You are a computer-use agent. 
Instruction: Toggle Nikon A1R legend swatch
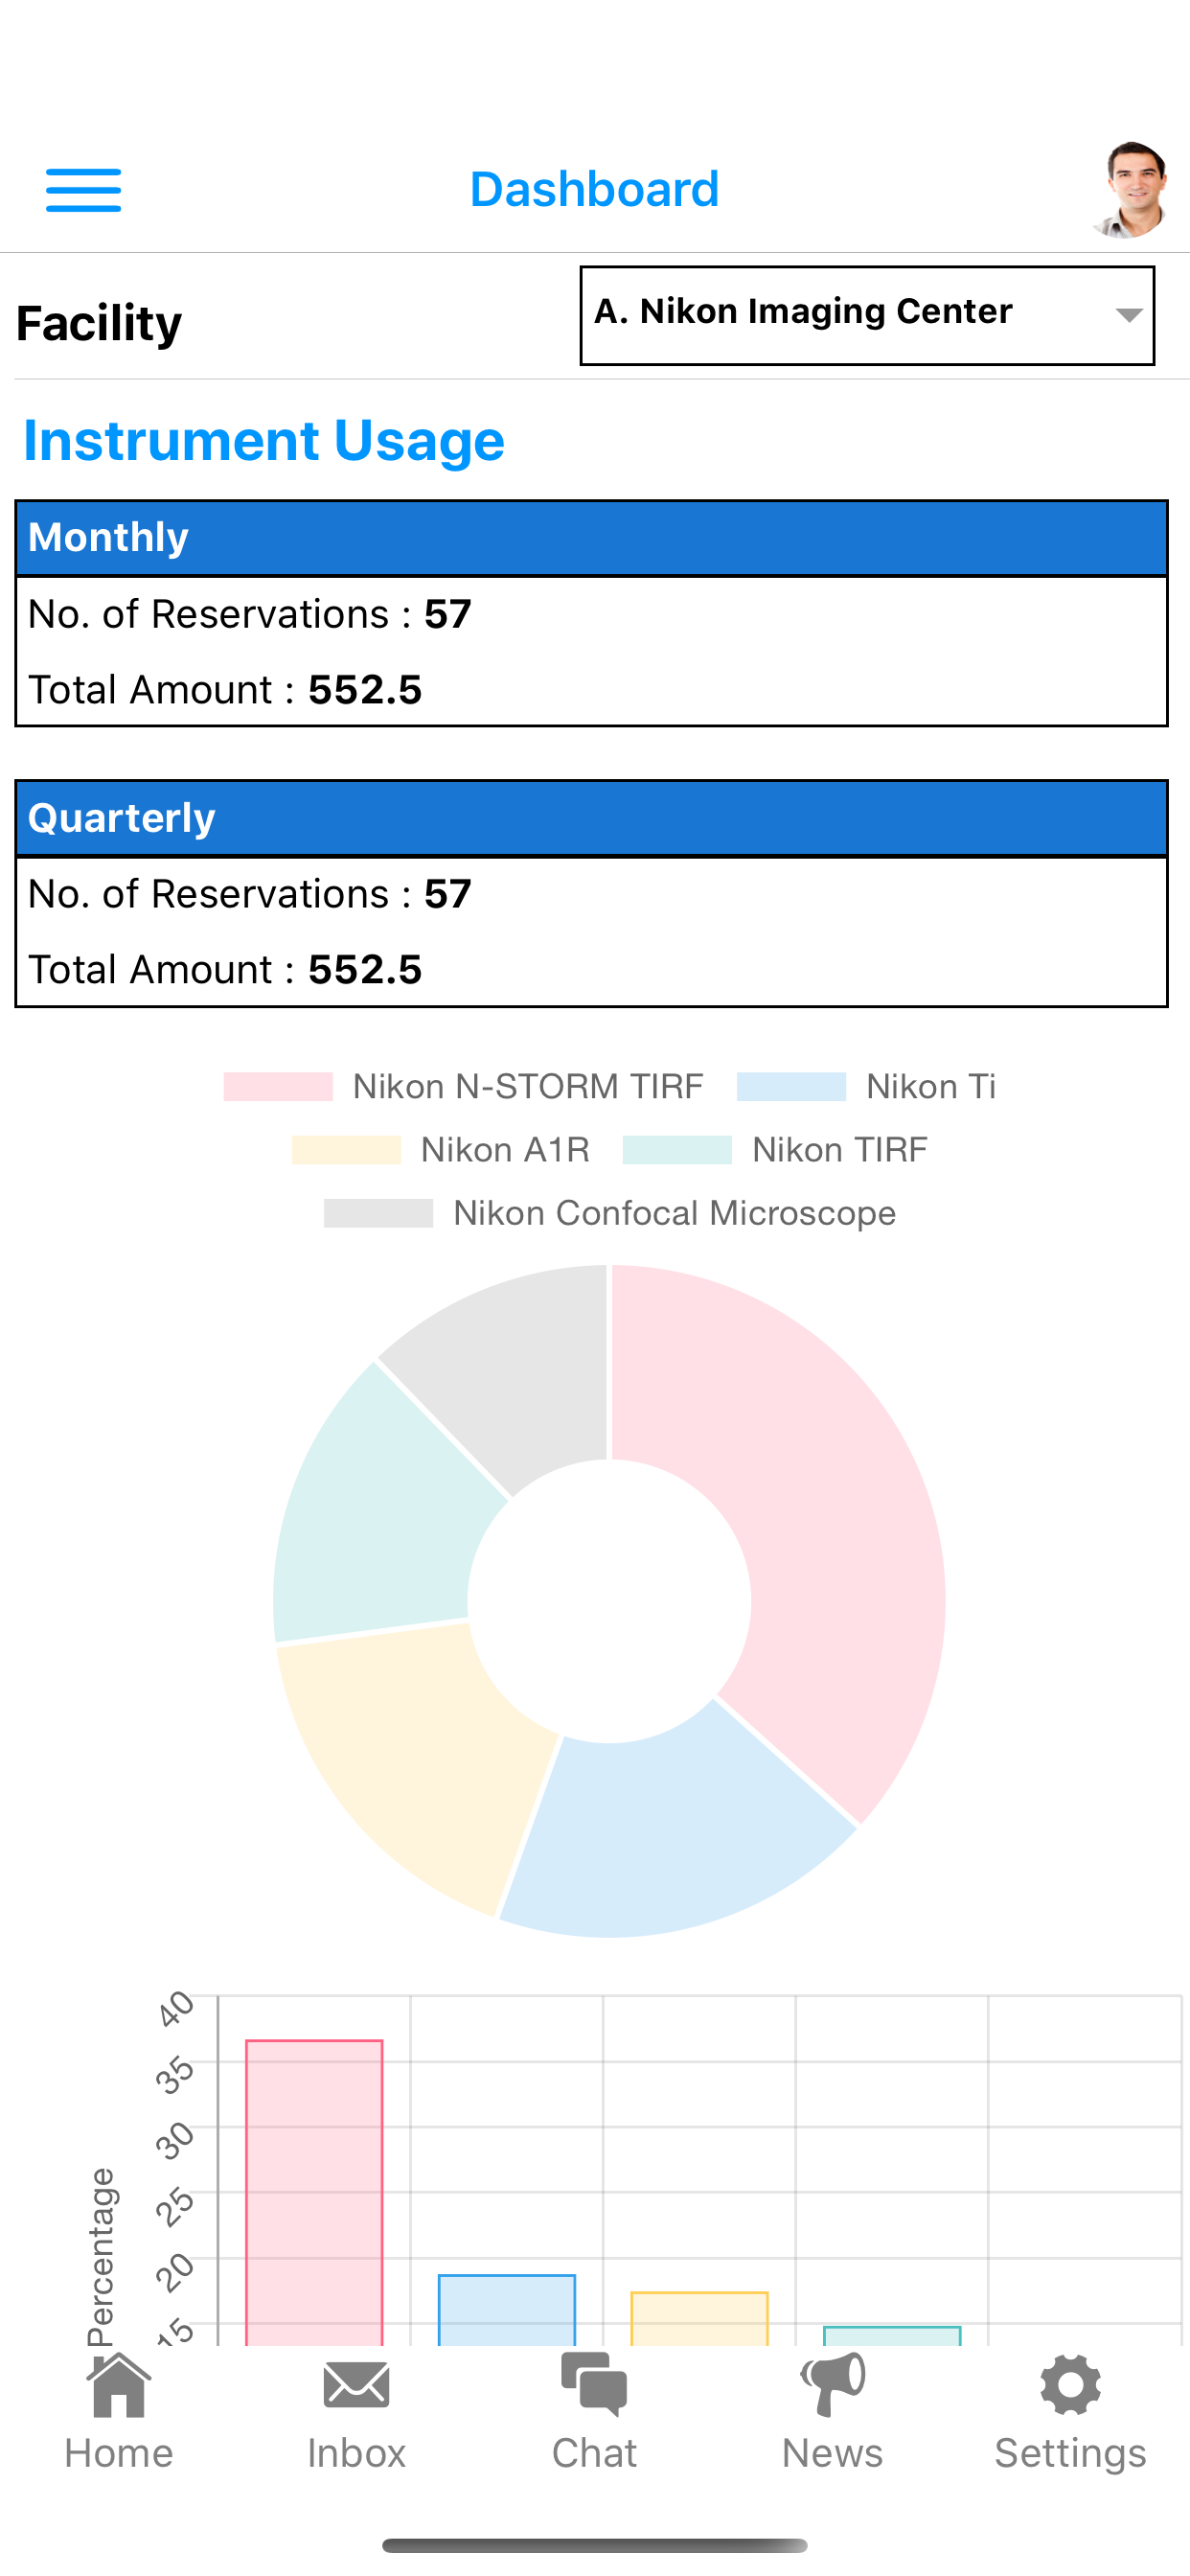(x=346, y=1150)
